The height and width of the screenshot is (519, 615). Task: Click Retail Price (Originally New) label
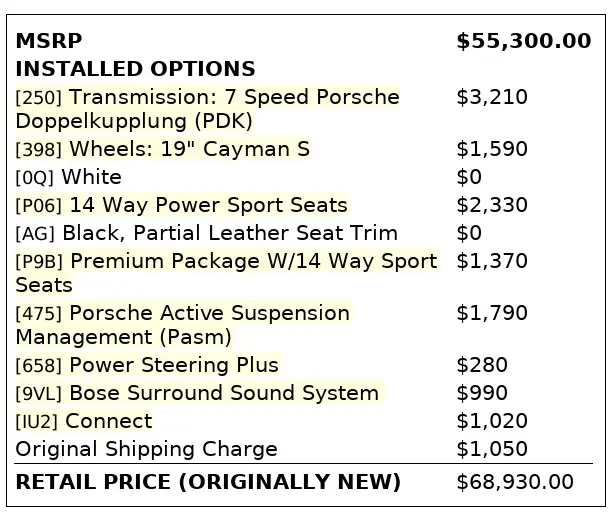click(208, 483)
